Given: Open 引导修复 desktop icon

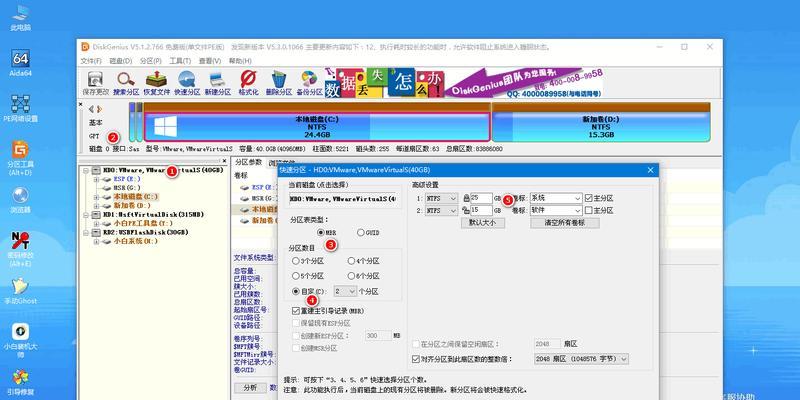Looking at the screenshot, I should tap(20, 383).
